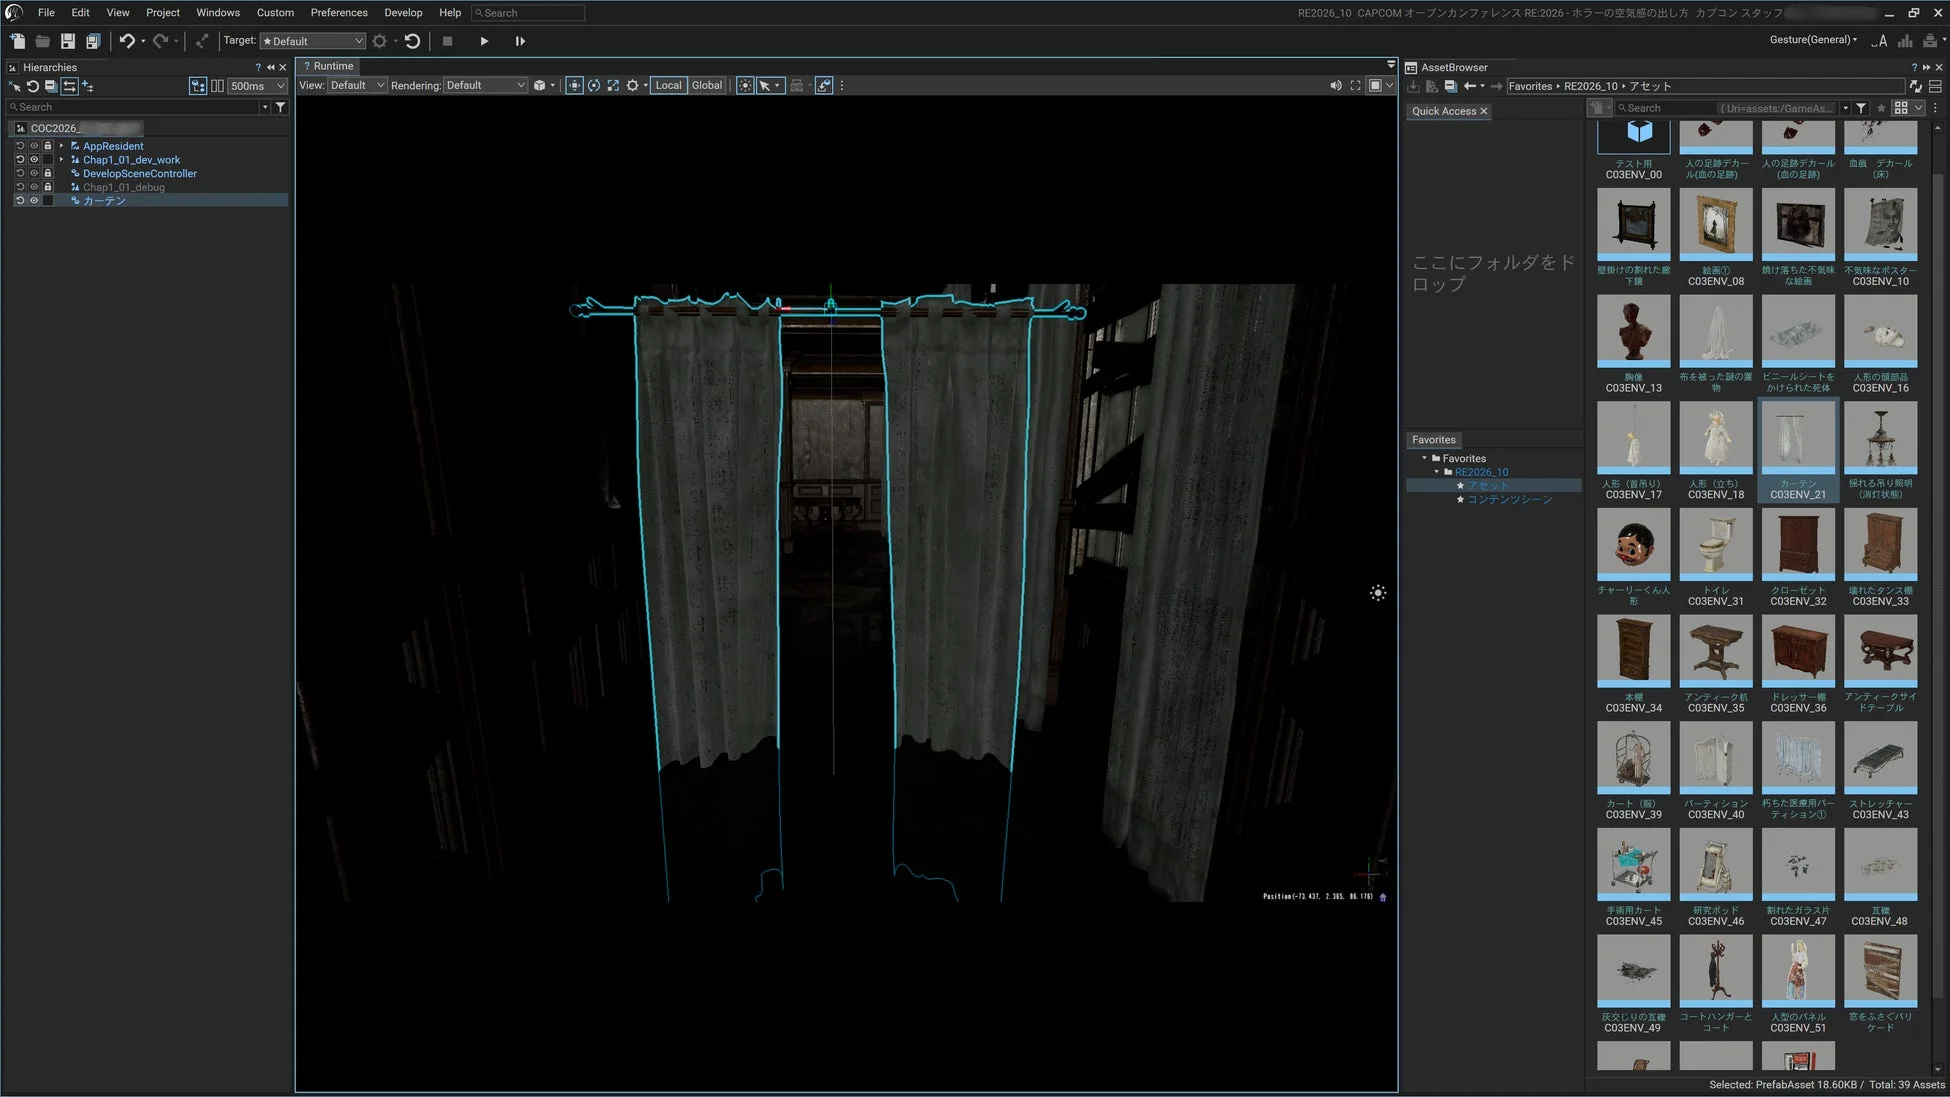The width and height of the screenshot is (1950, 1097).
Task: Switch to Global coordinate mode
Action: point(707,86)
